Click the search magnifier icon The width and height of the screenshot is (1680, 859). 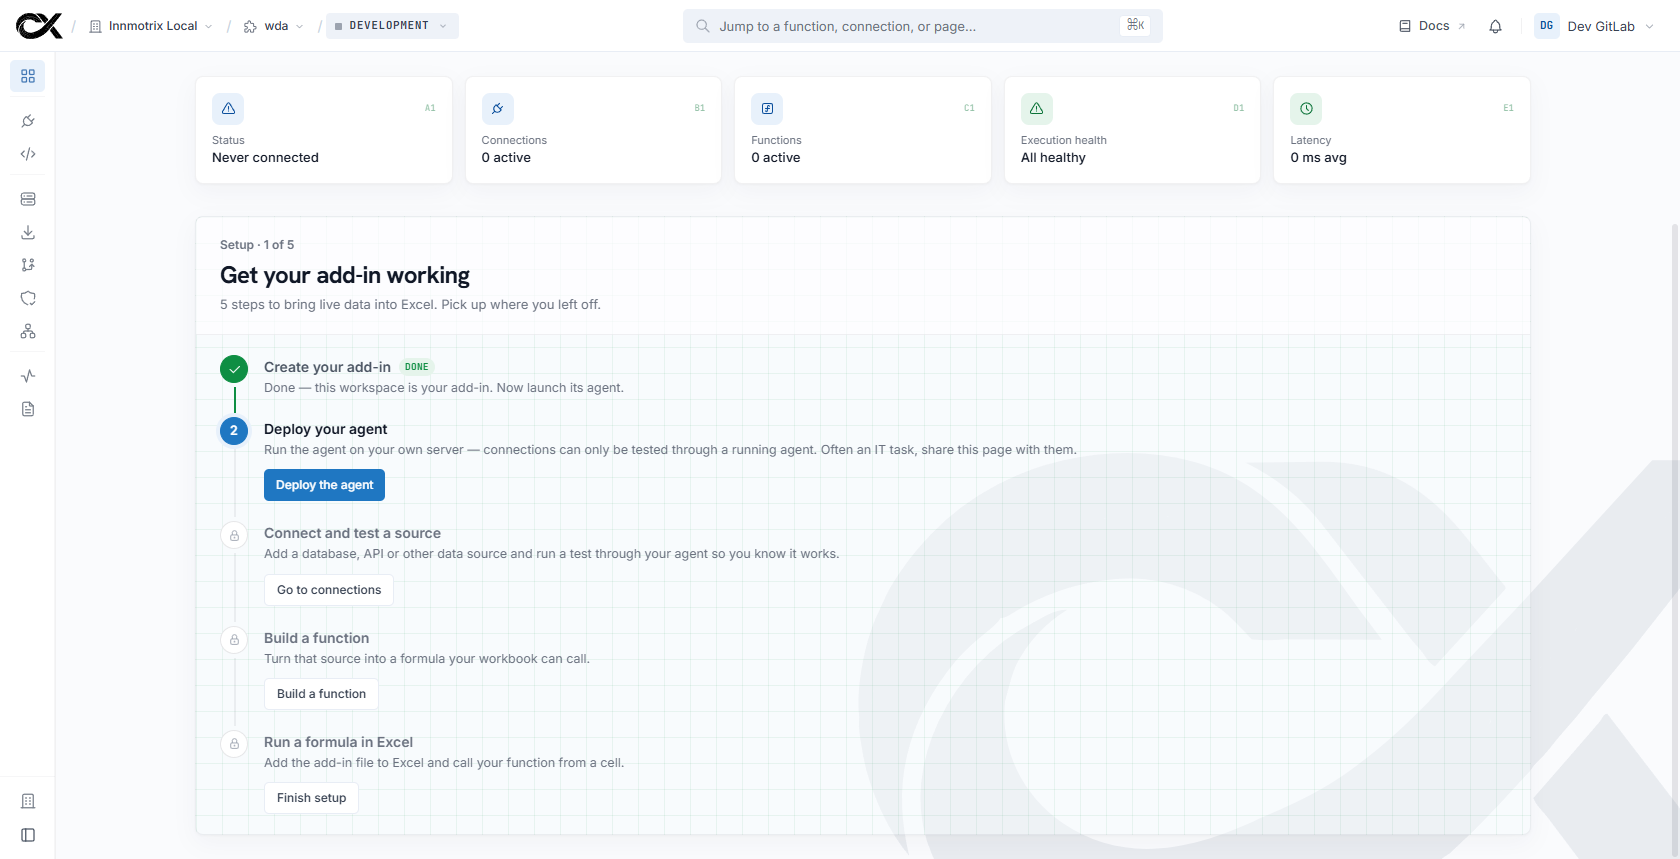(x=703, y=26)
